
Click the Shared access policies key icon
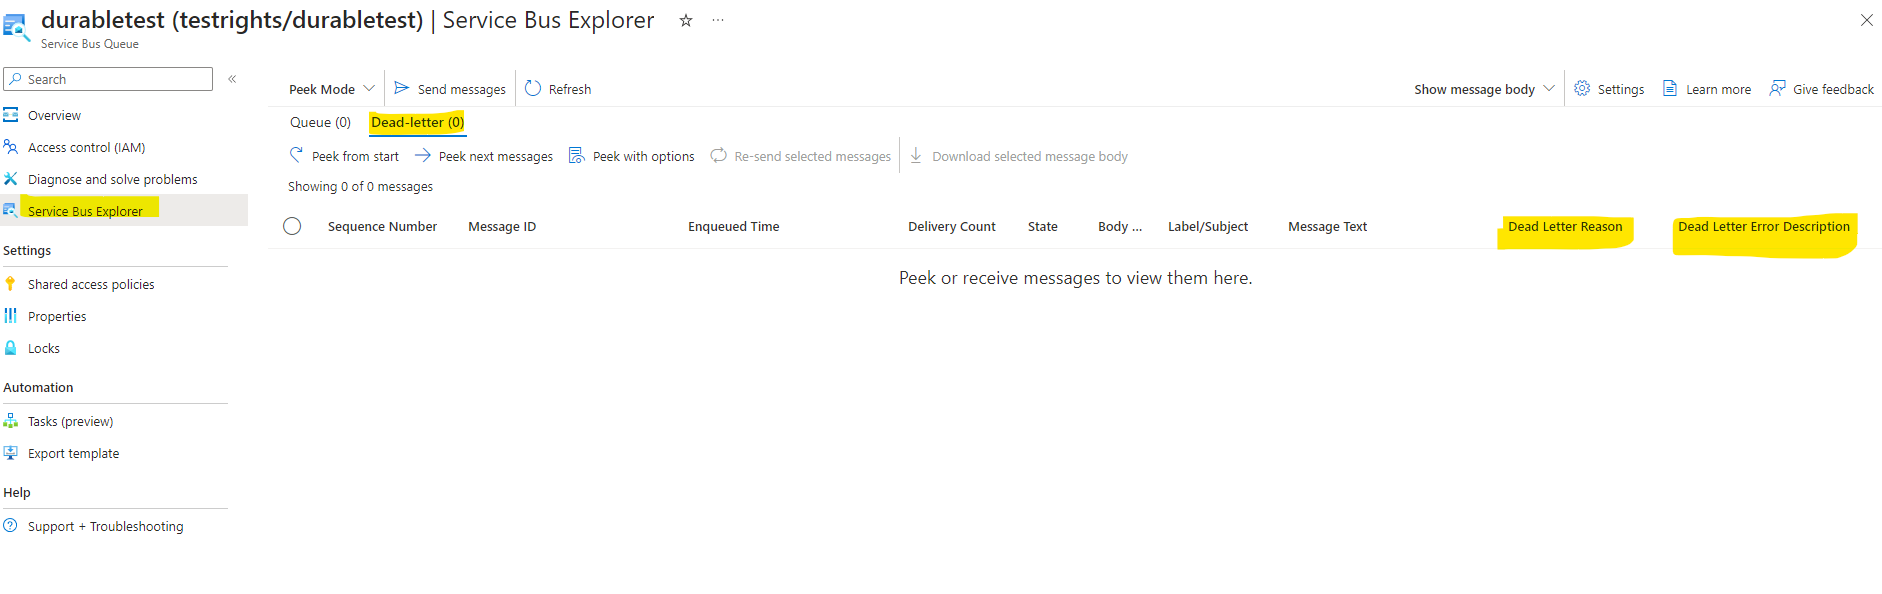tap(11, 284)
